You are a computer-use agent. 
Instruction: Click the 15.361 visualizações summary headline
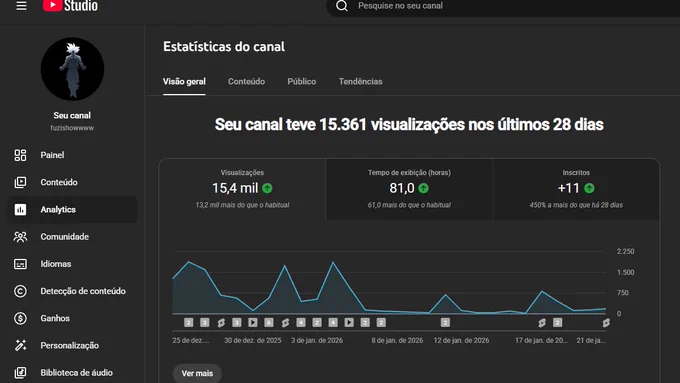(x=409, y=124)
